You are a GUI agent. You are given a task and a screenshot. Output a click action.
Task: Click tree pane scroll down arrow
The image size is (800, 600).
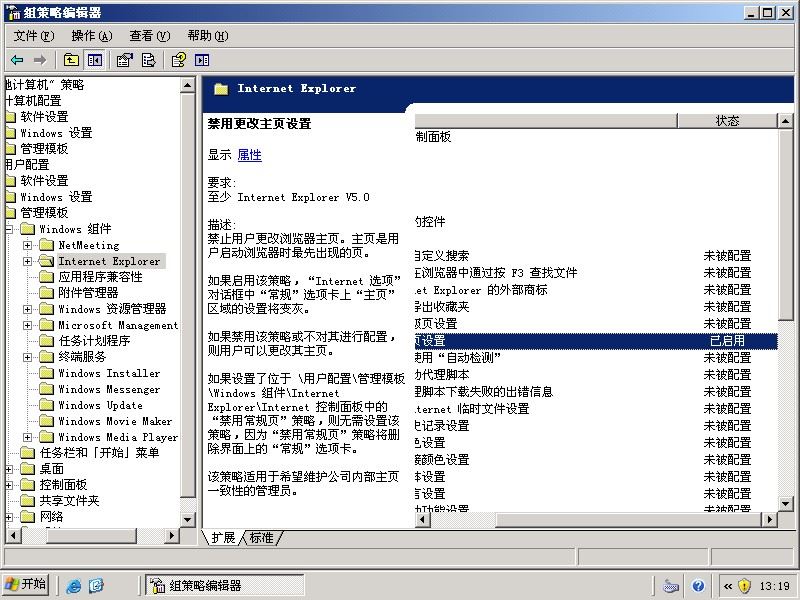coord(188,520)
